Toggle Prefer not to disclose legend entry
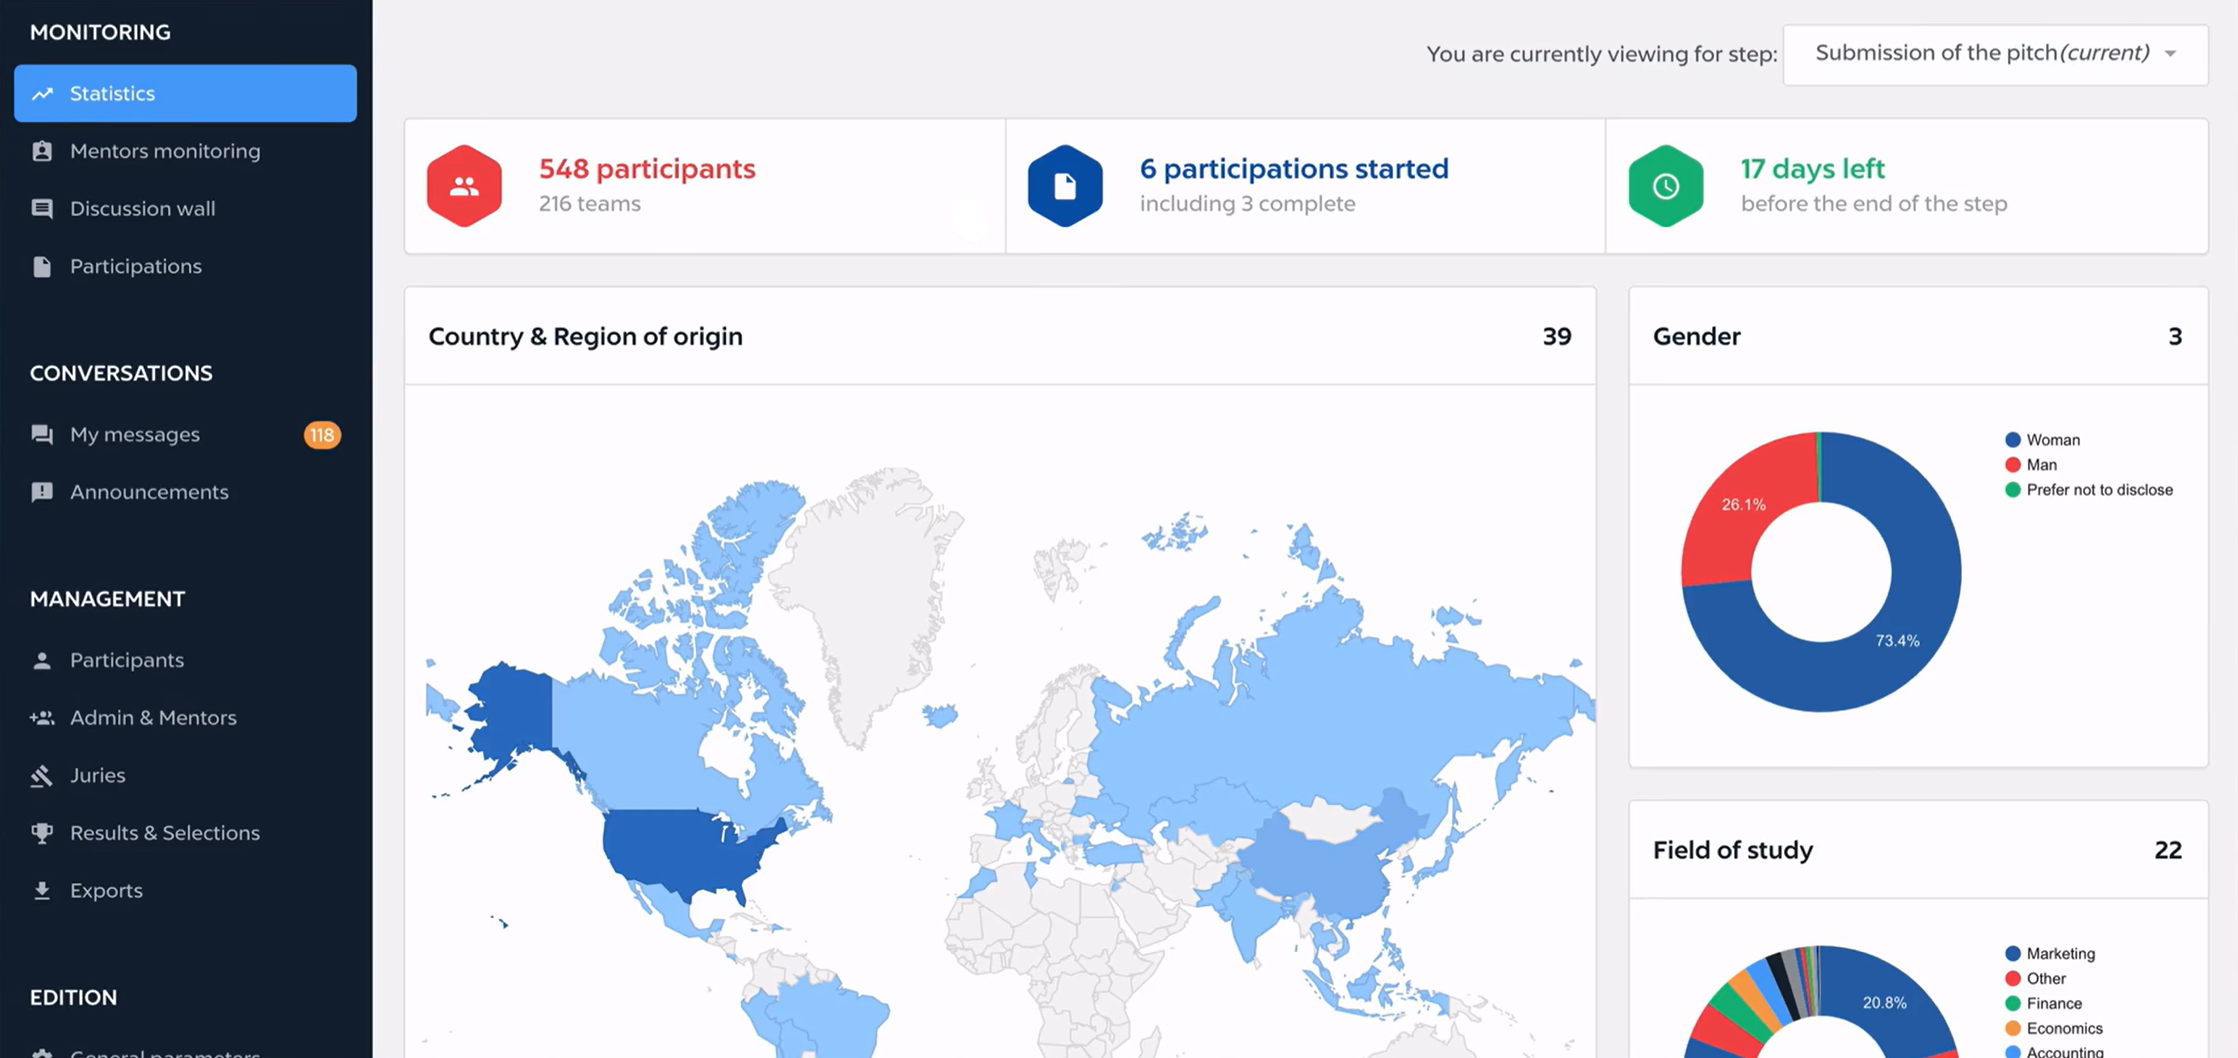The image size is (2238, 1058). (2098, 490)
